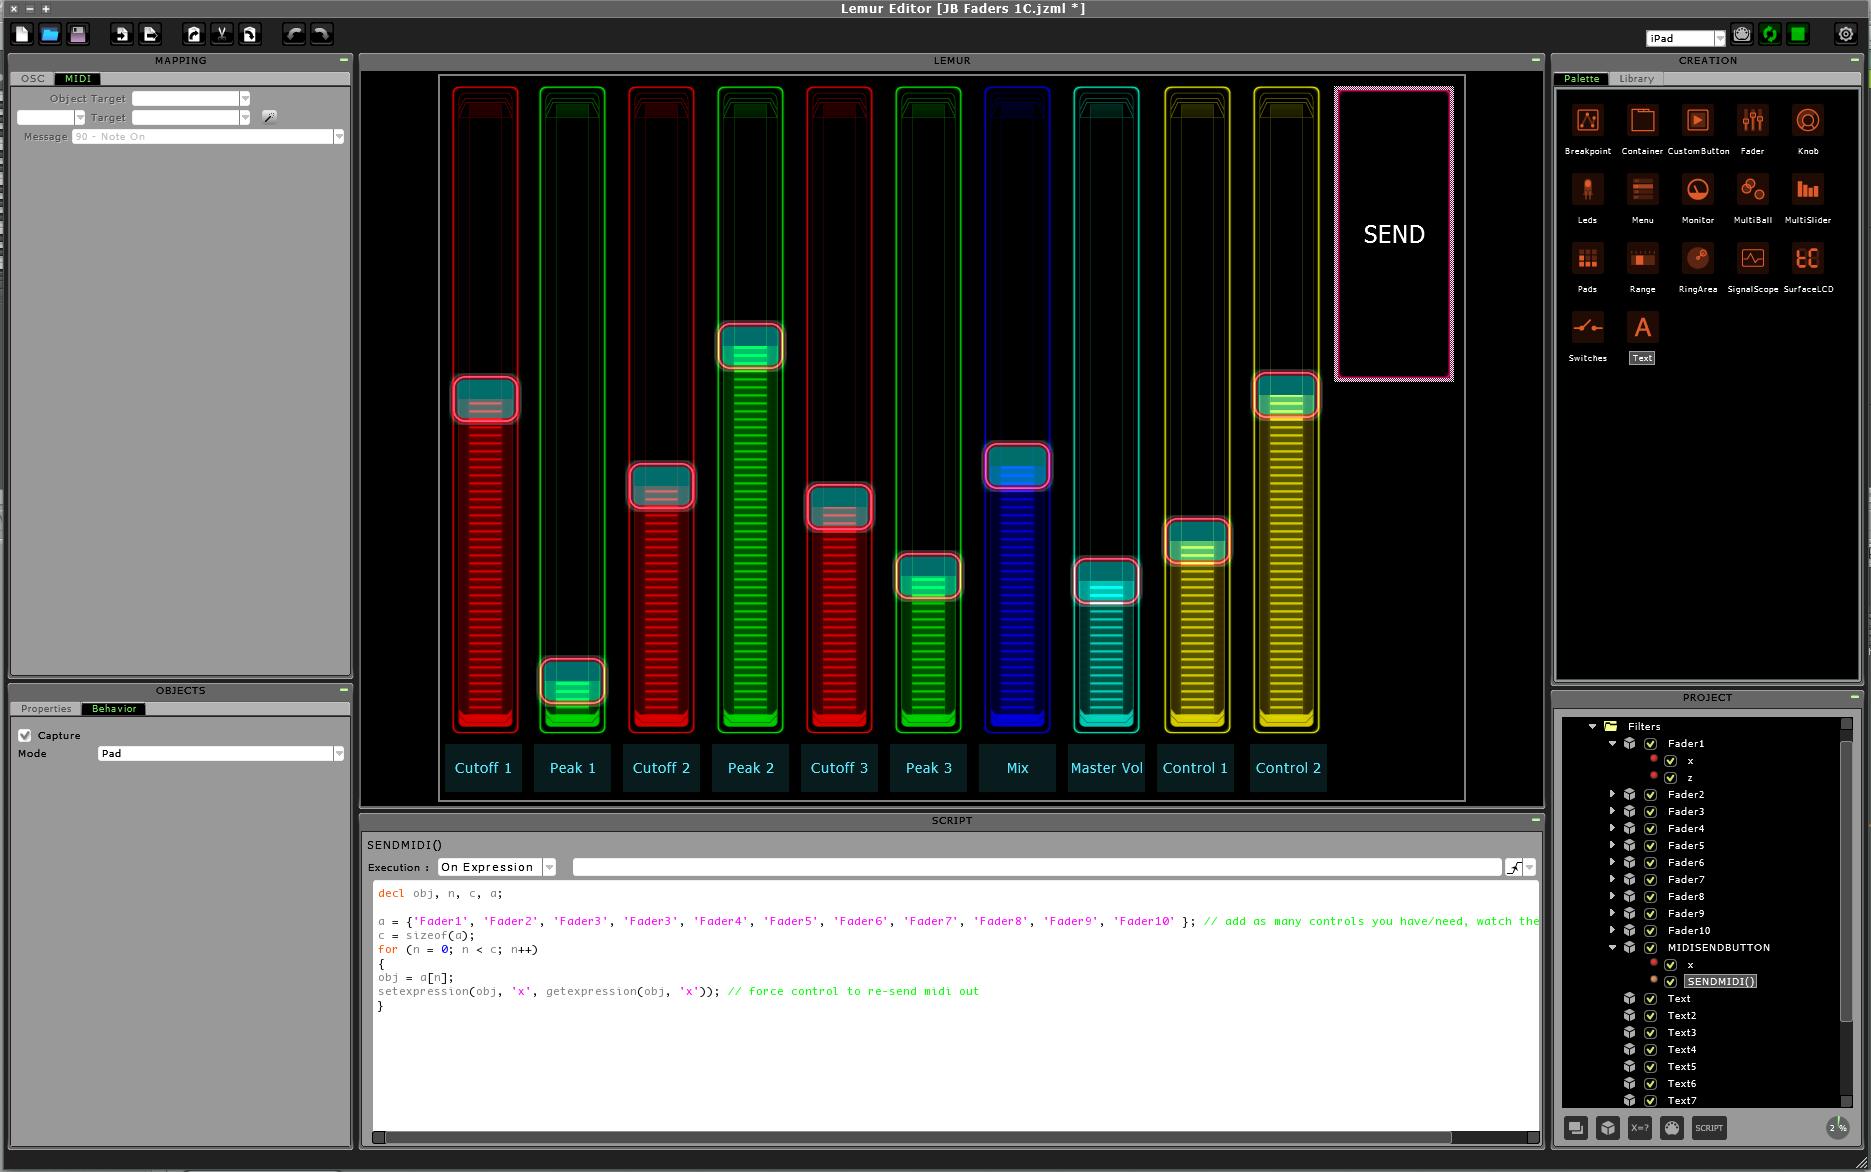1871x1172 pixels.
Task: Switch to the Palette tab
Action: [1581, 79]
